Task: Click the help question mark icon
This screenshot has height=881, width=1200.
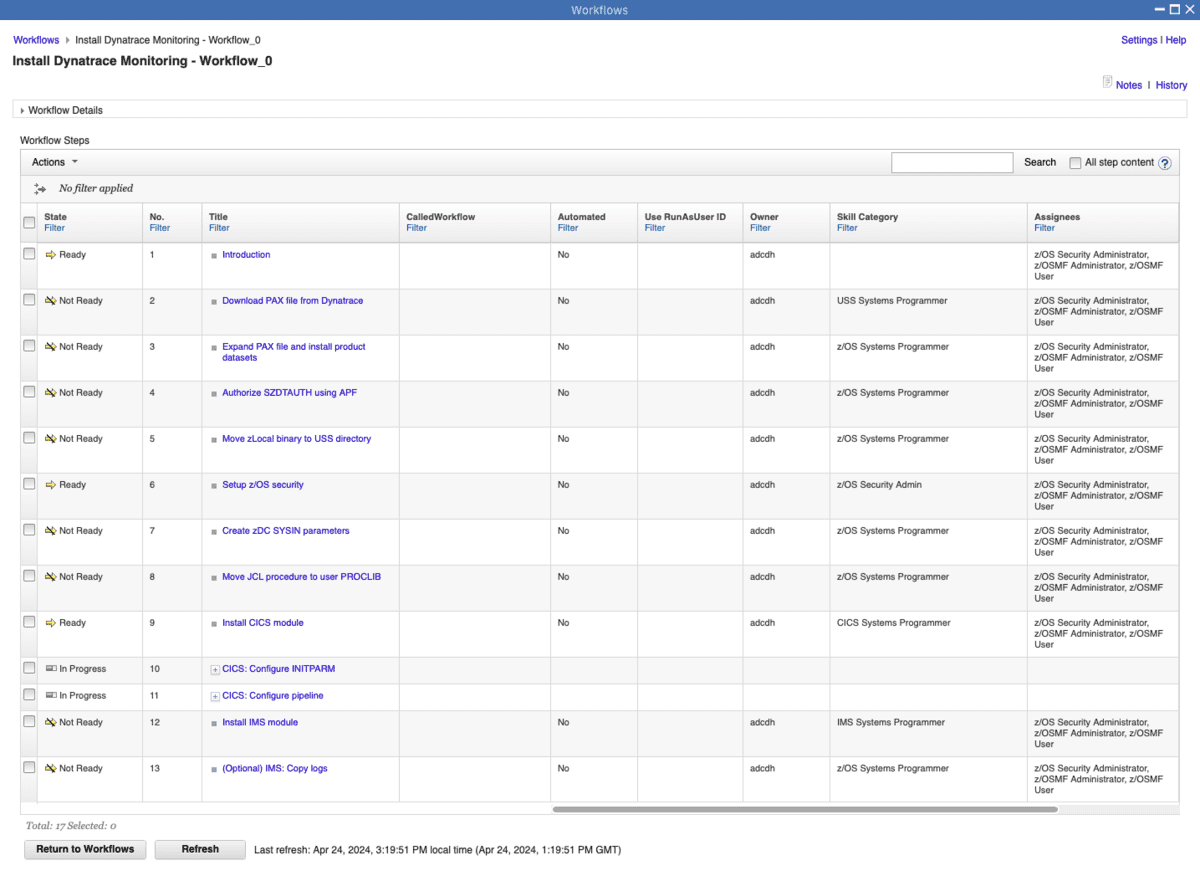Action: click(1167, 162)
